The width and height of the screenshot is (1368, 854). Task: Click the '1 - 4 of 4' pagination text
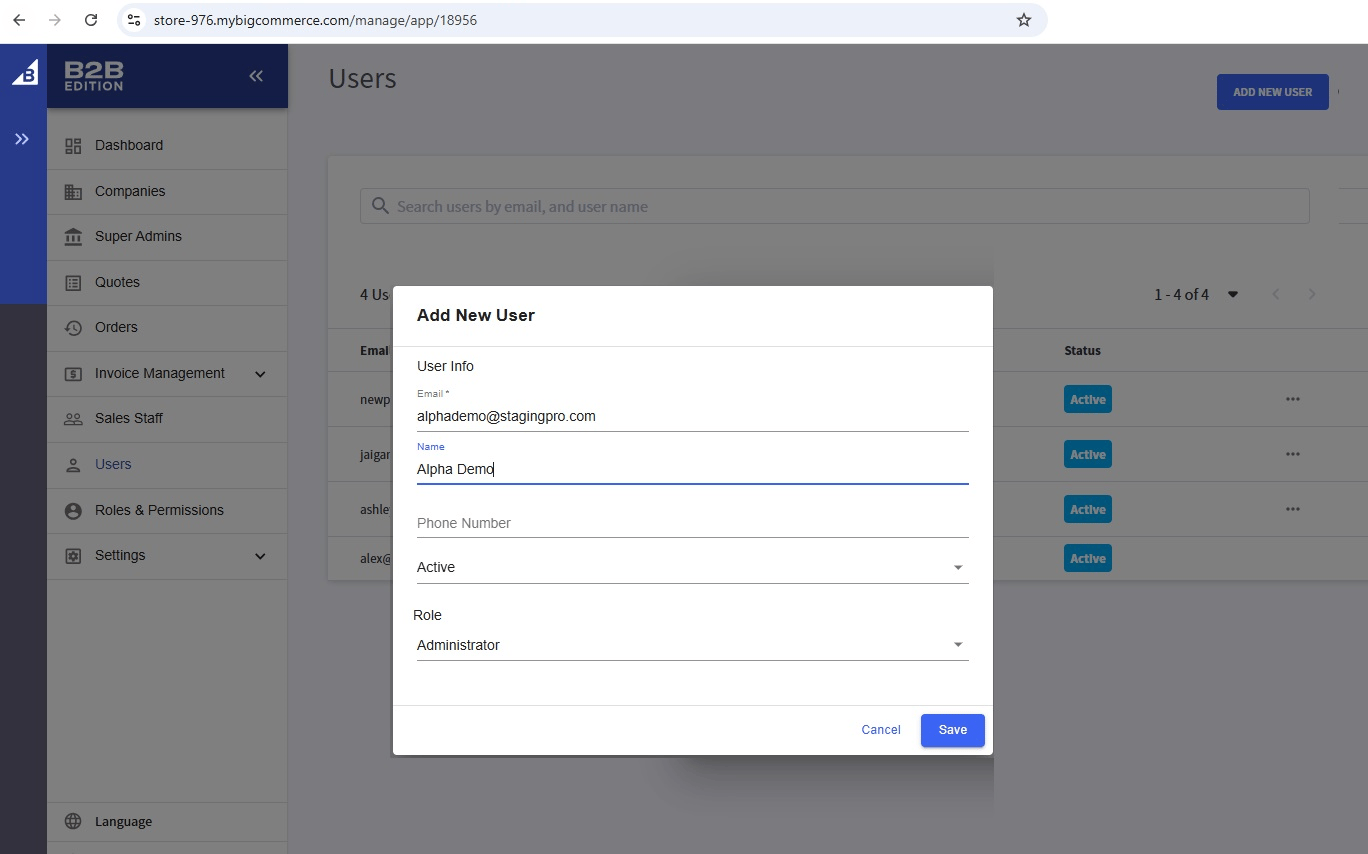(1181, 294)
